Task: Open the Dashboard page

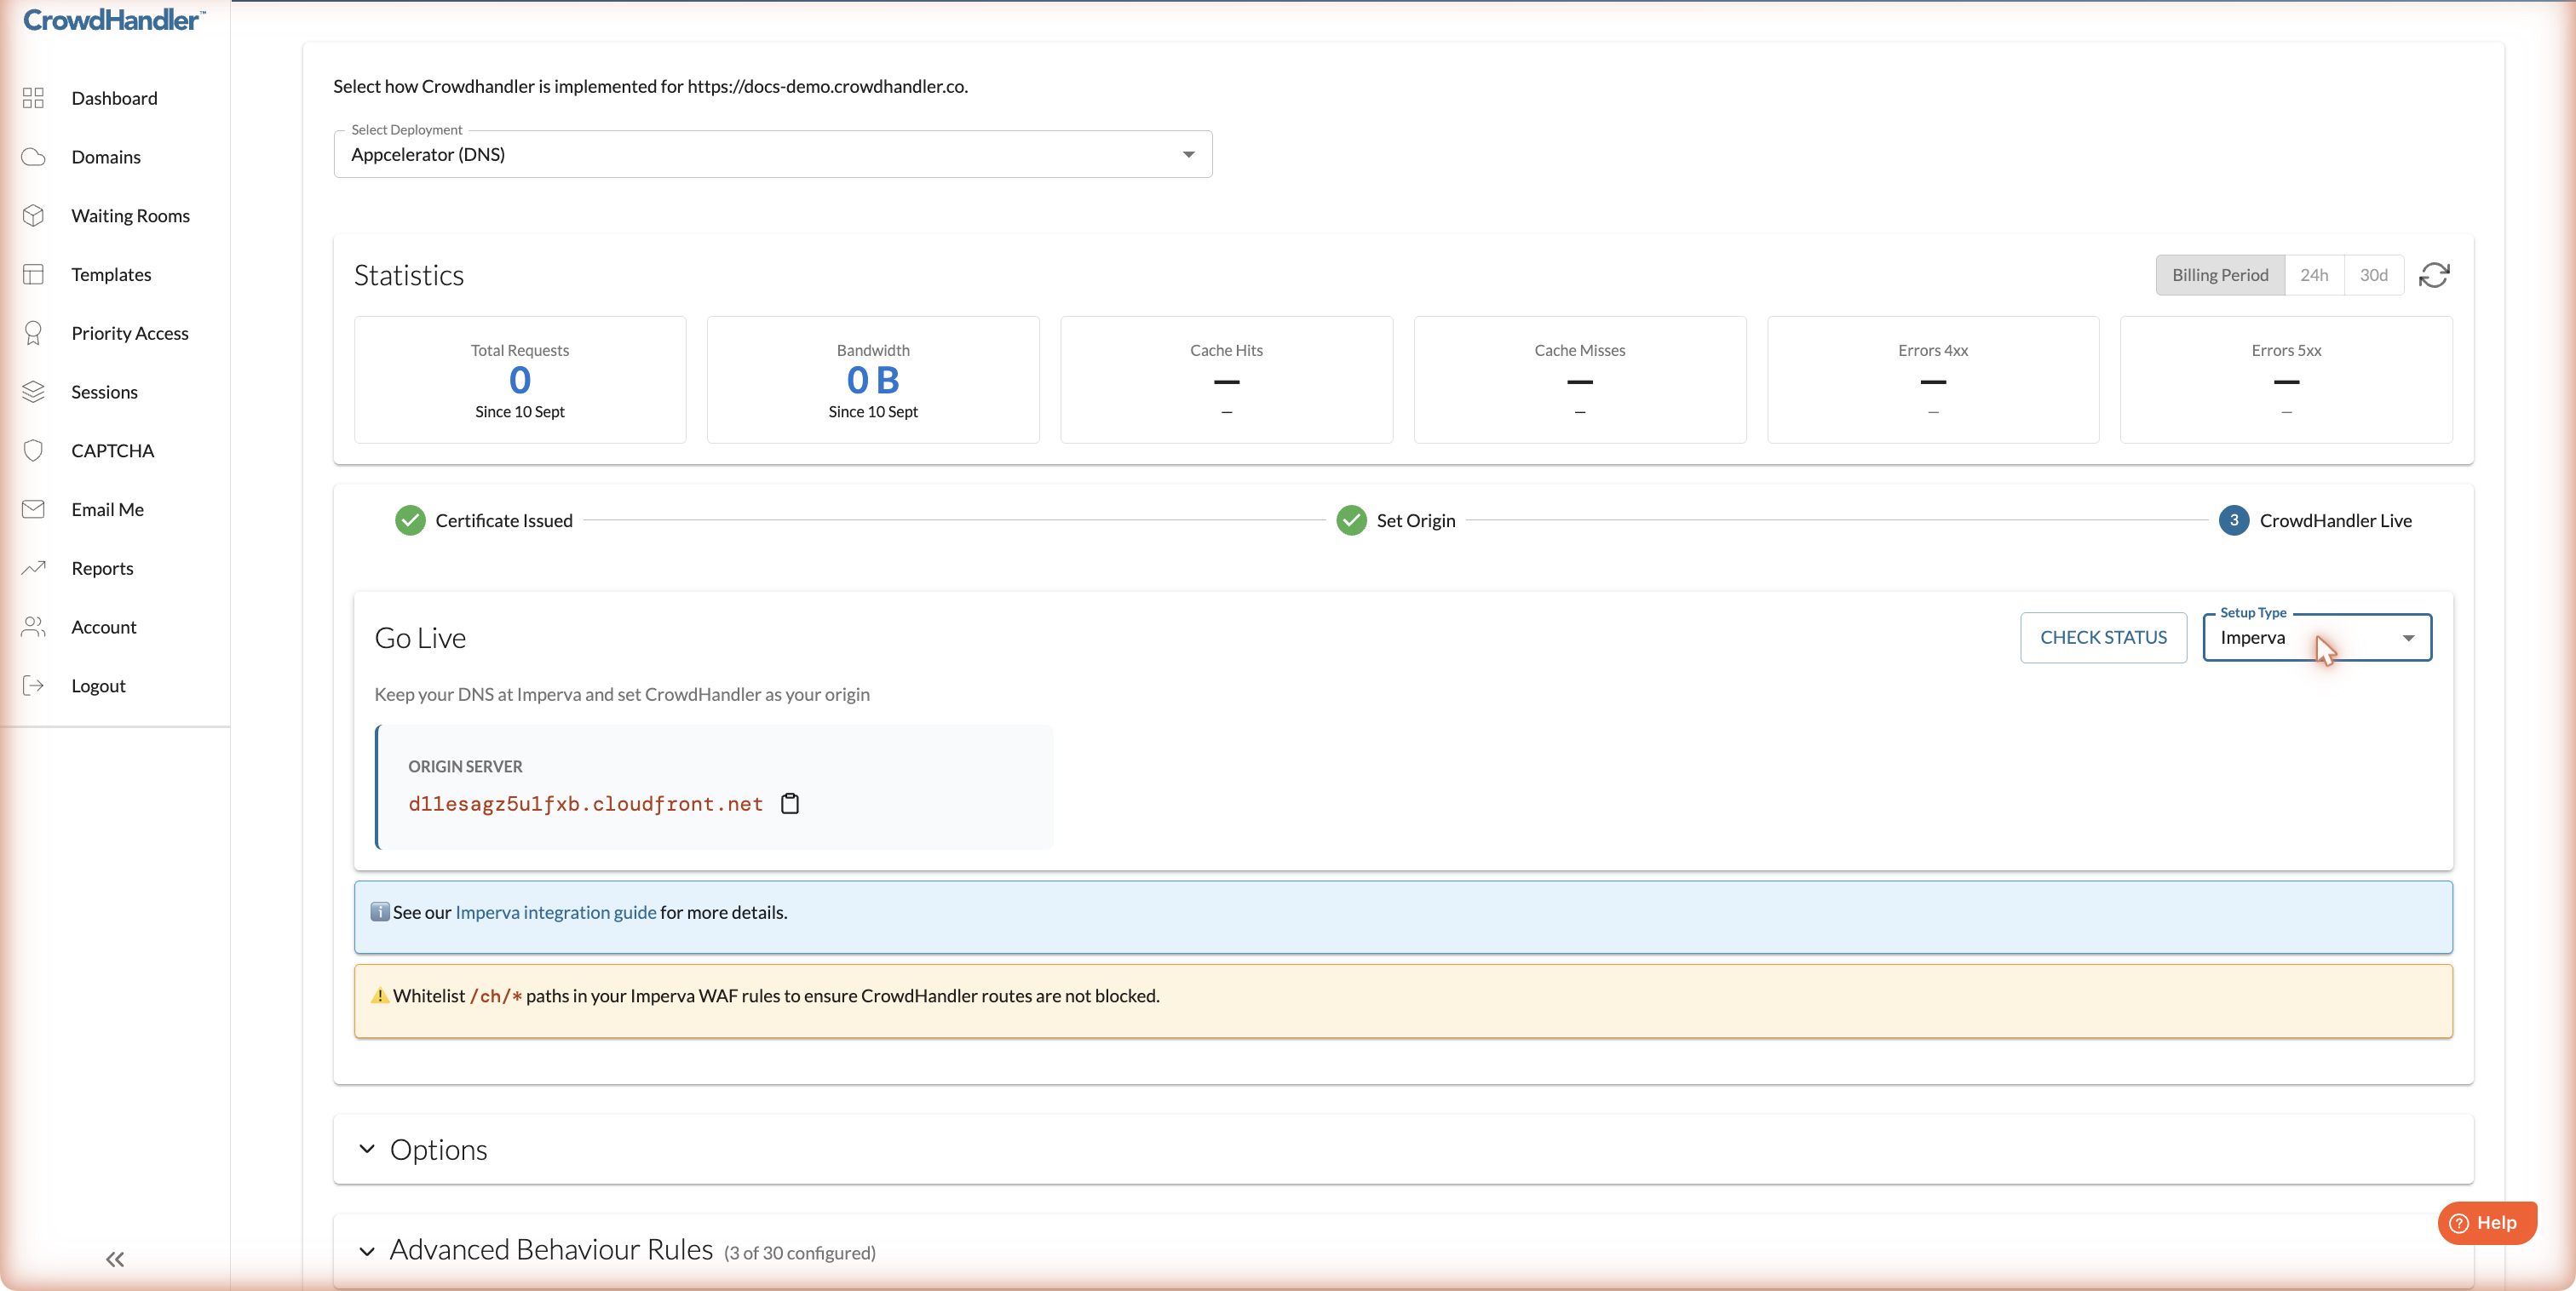Action: (x=114, y=98)
